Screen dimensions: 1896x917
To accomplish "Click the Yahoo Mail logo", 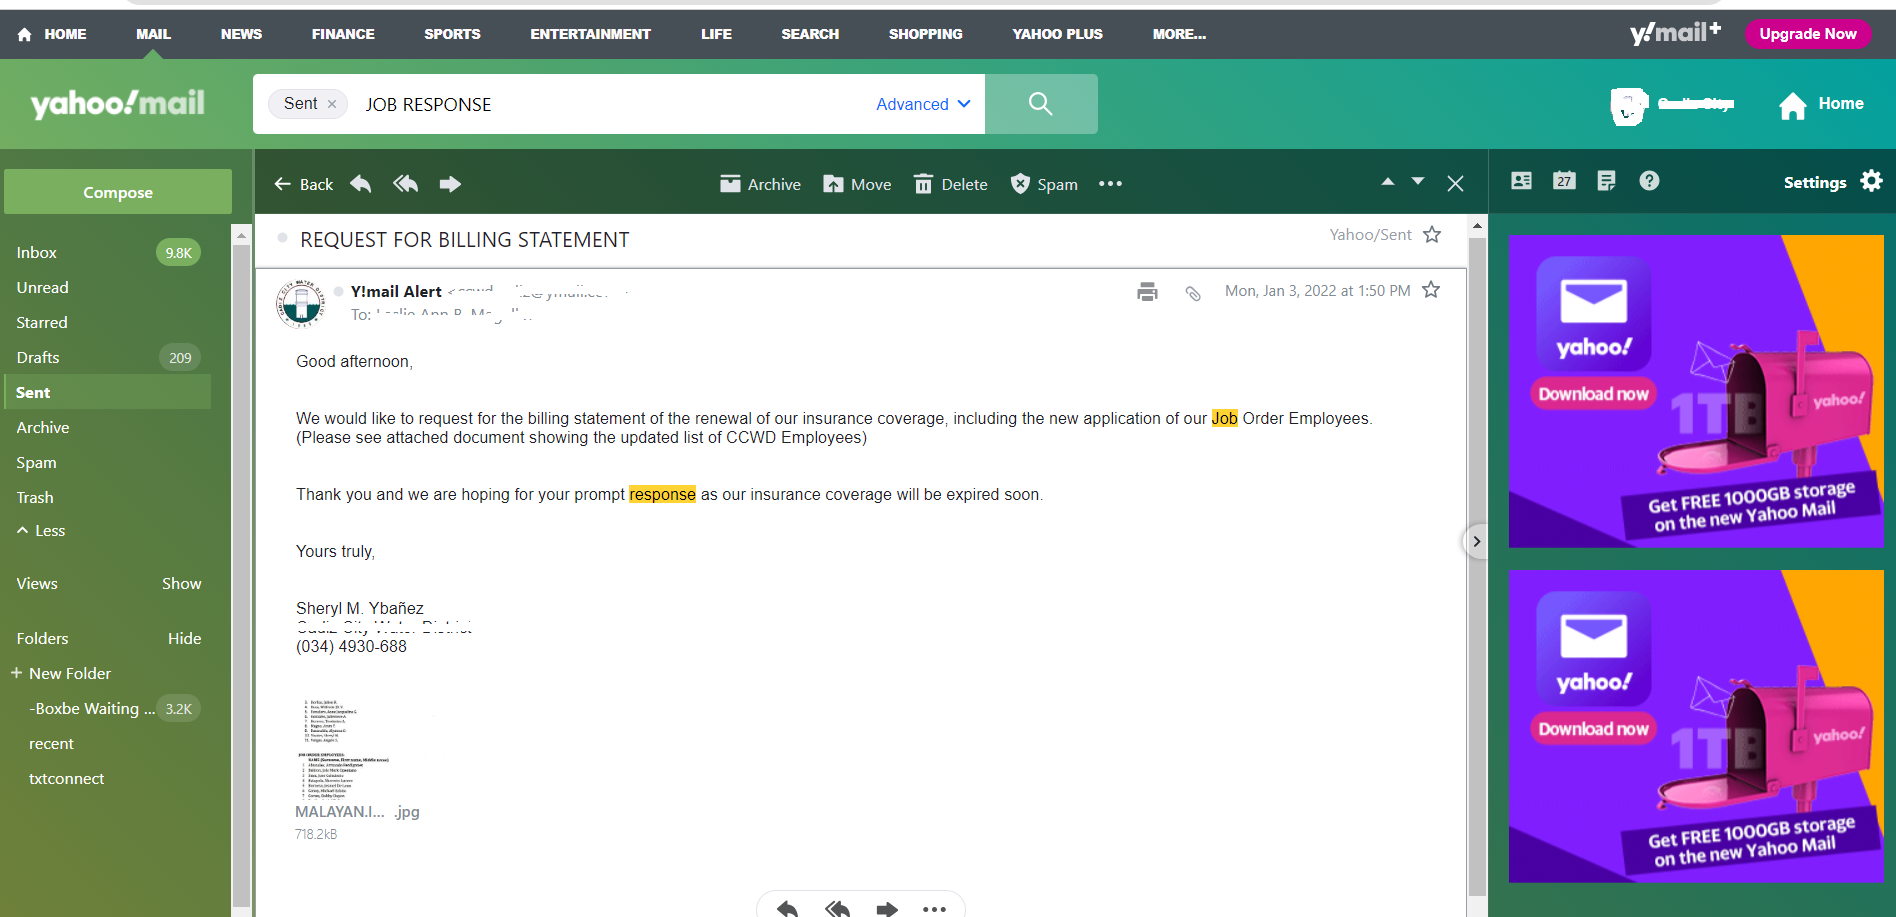I will point(118,103).
